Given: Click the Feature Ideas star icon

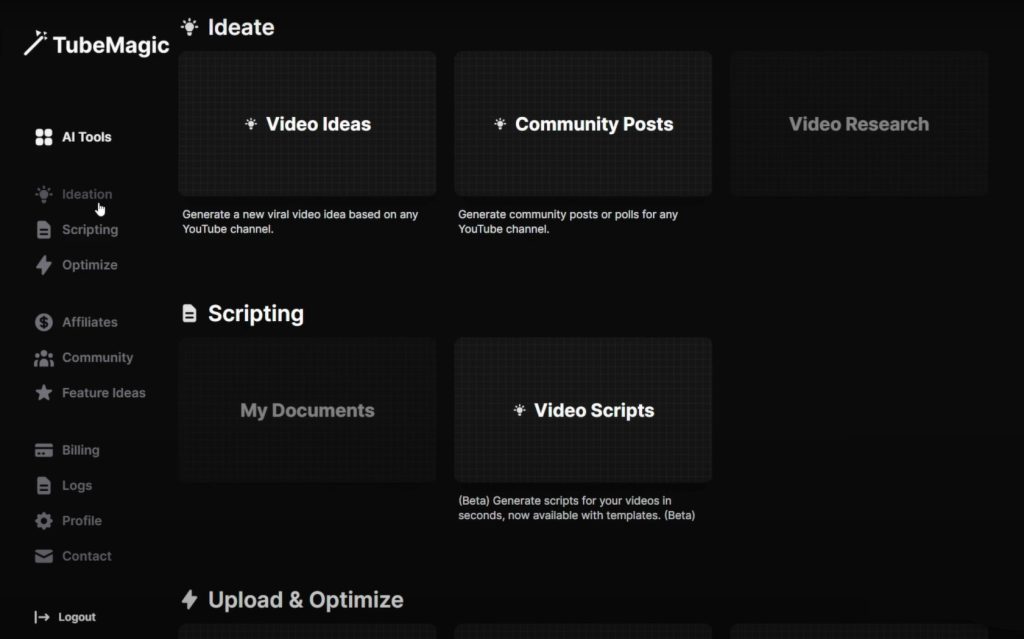Looking at the screenshot, I should [42, 393].
